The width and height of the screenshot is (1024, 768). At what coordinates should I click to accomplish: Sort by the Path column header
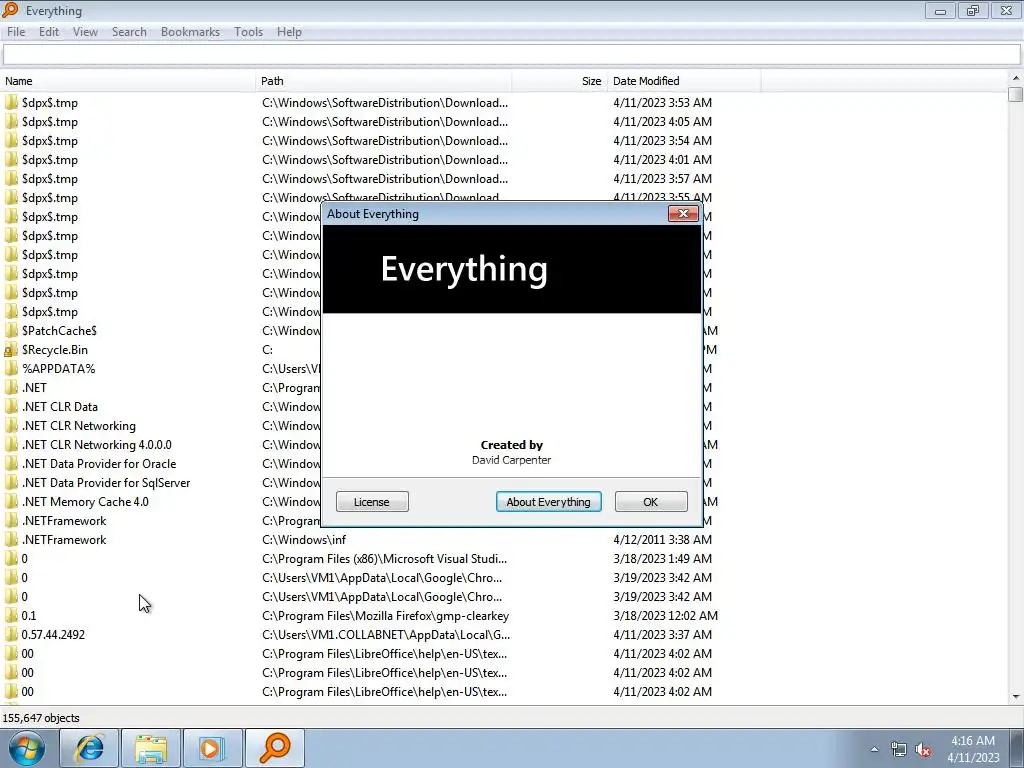383,81
